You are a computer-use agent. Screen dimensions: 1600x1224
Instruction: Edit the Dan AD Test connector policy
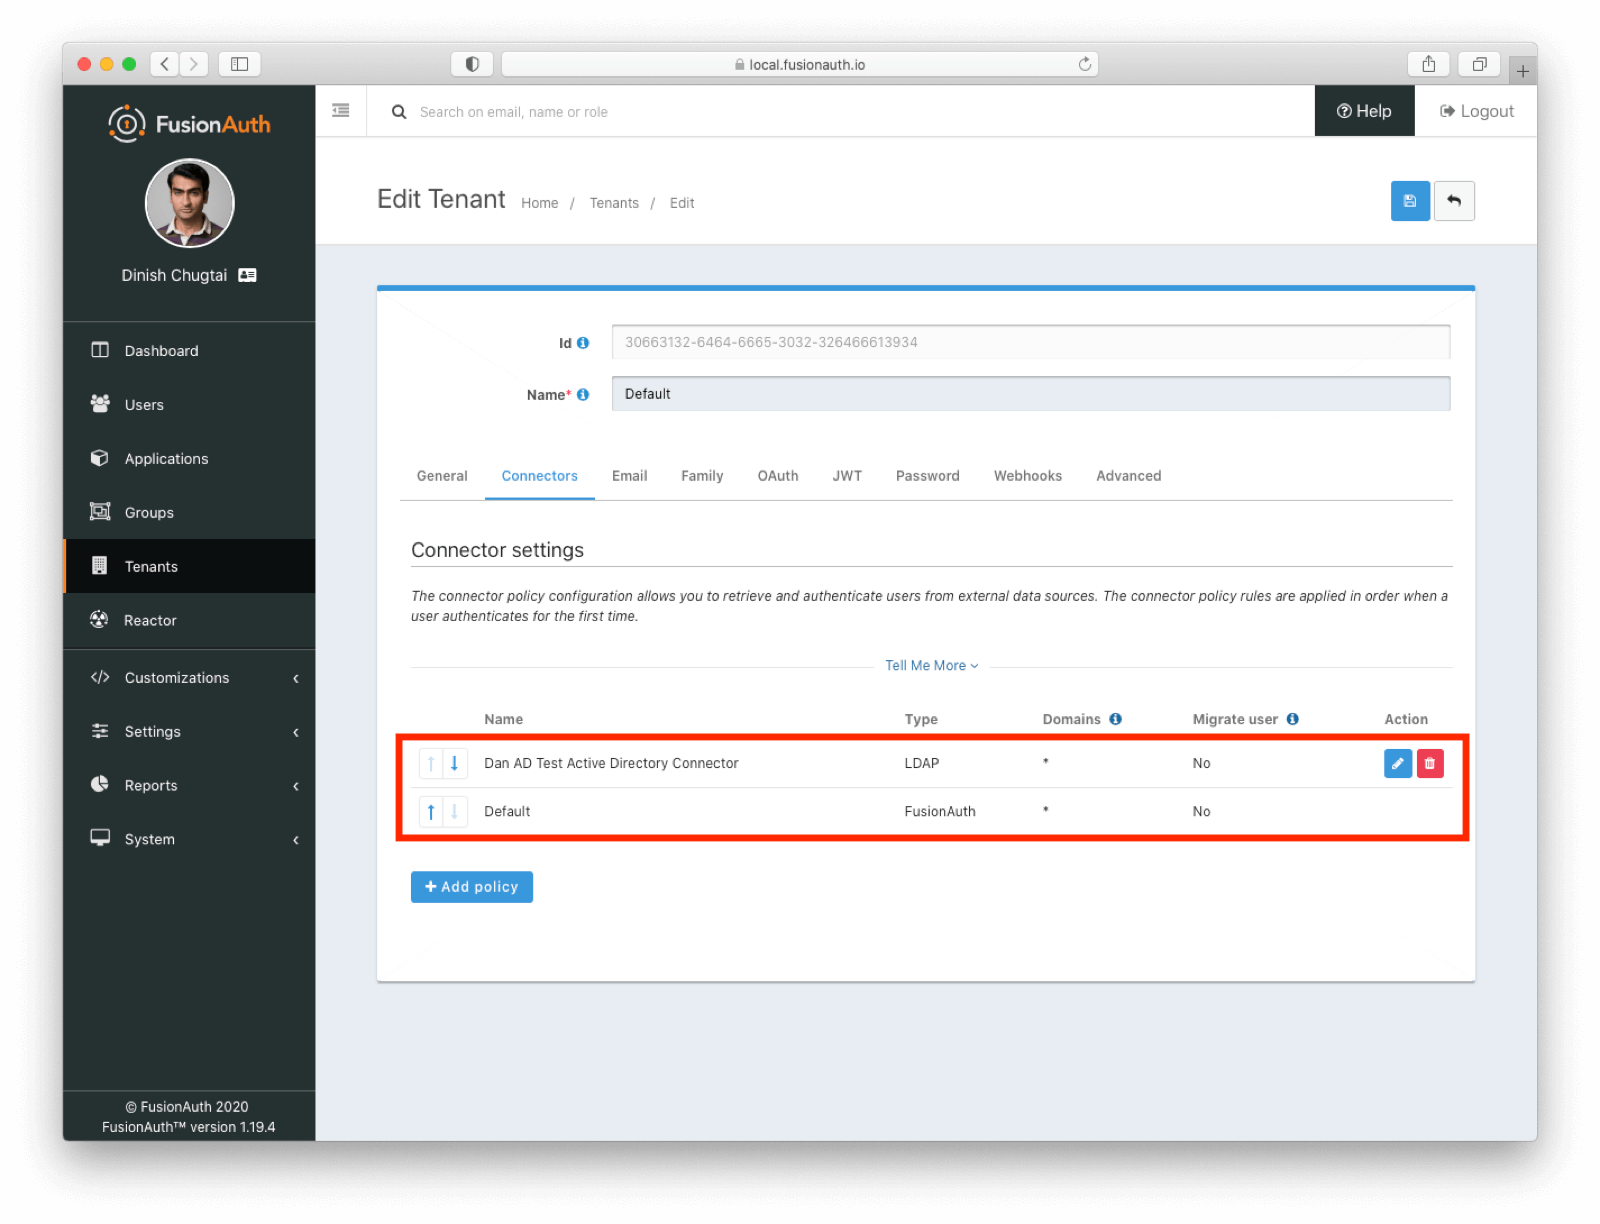pyautogui.click(x=1398, y=763)
